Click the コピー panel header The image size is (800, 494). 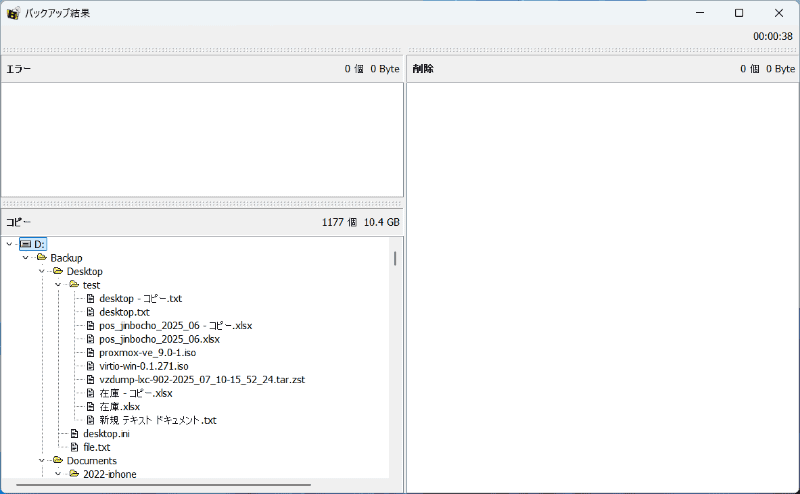click(202, 222)
